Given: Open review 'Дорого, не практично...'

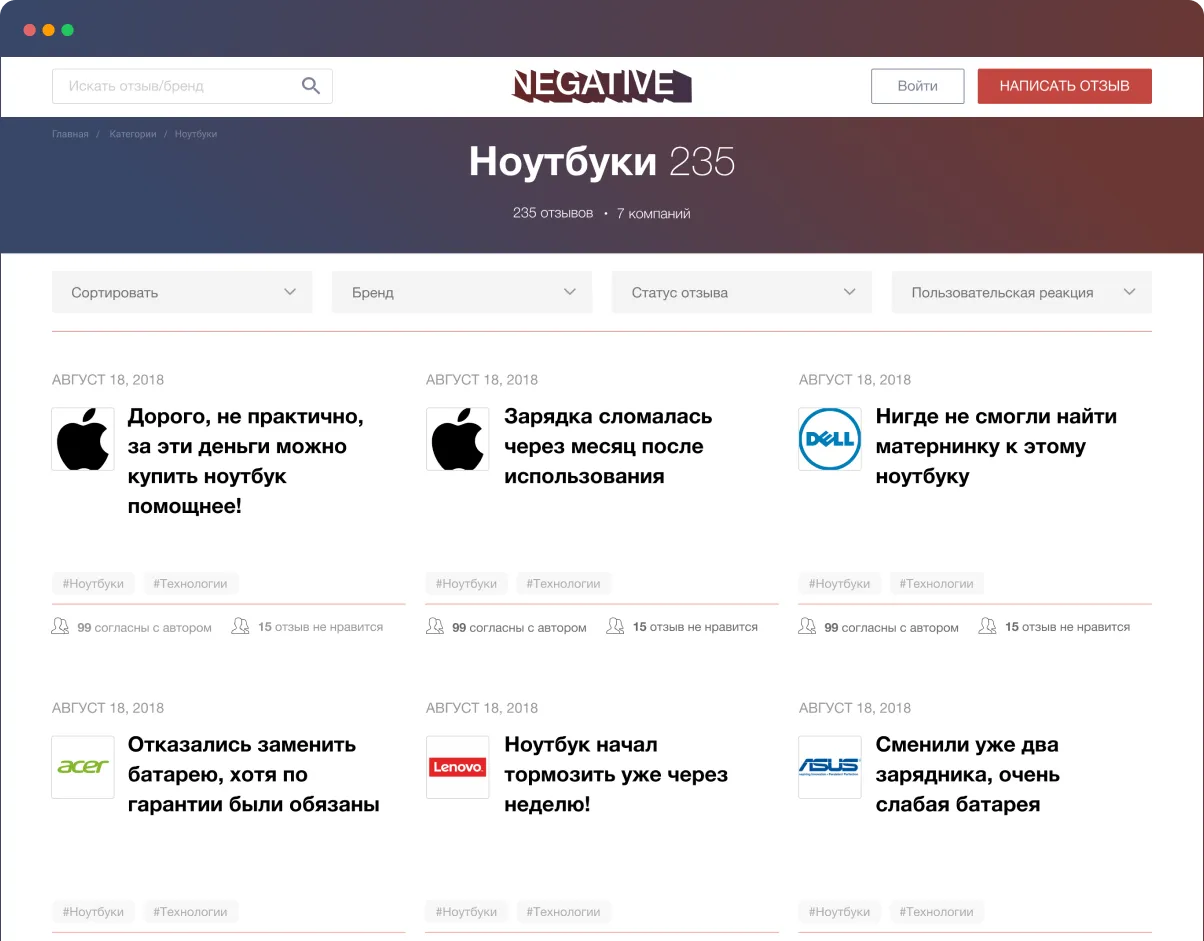Looking at the screenshot, I should (246, 461).
